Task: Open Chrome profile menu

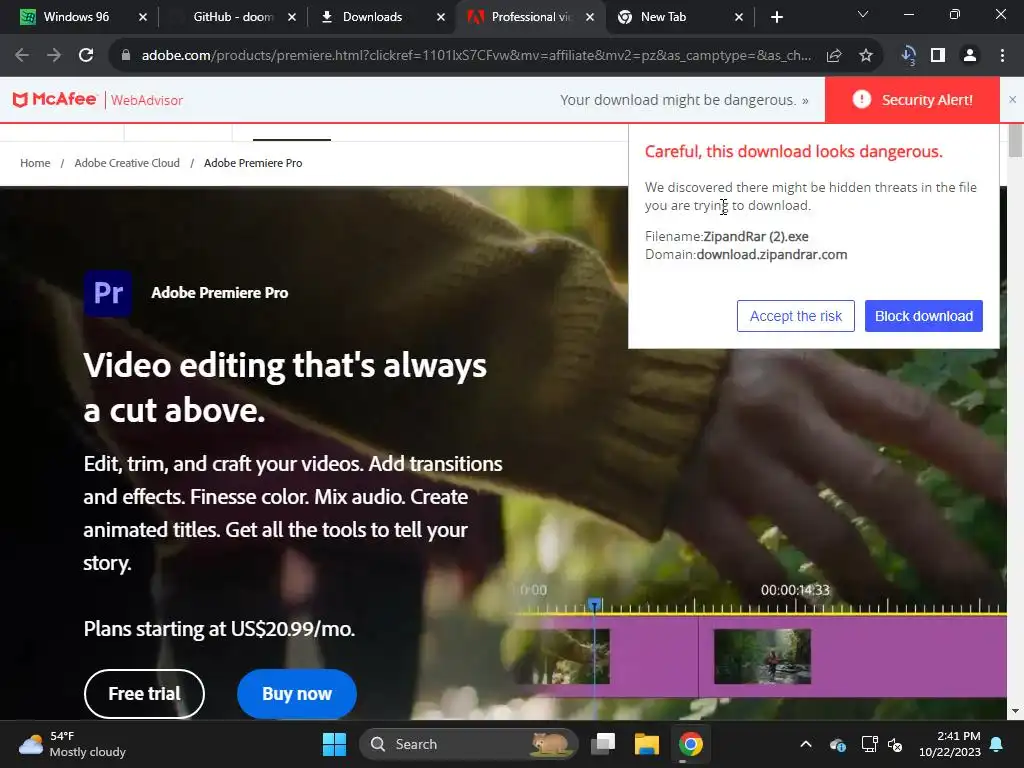Action: 970,56
